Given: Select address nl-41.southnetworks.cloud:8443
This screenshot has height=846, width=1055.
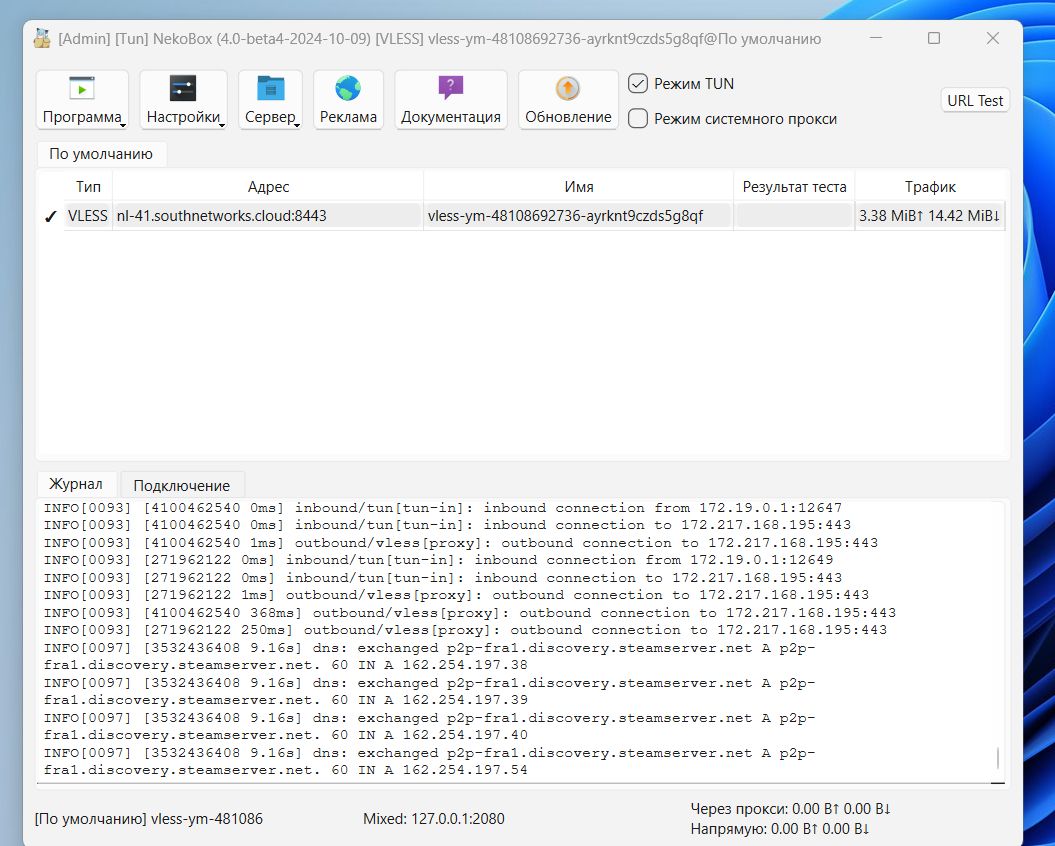Looking at the screenshot, I should [x=268, y=216].
